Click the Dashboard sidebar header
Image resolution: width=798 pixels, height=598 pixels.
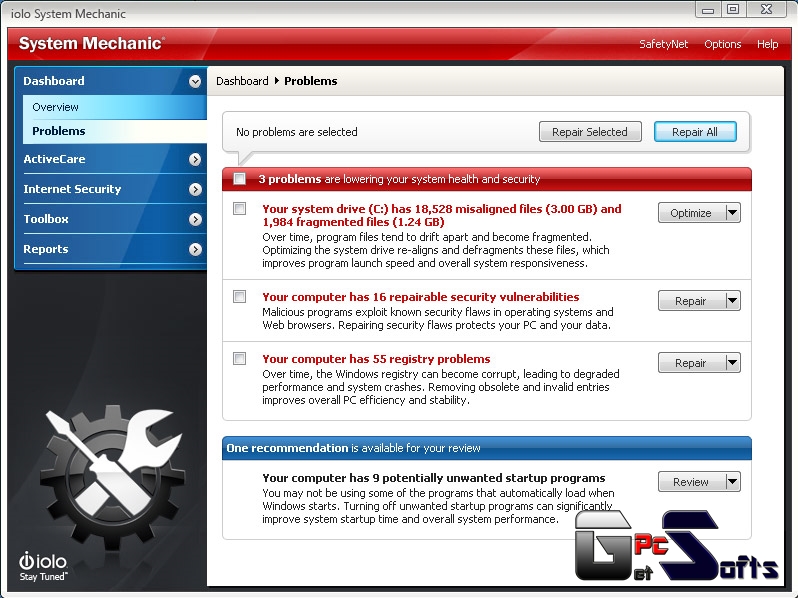click(x=111, y=81)
